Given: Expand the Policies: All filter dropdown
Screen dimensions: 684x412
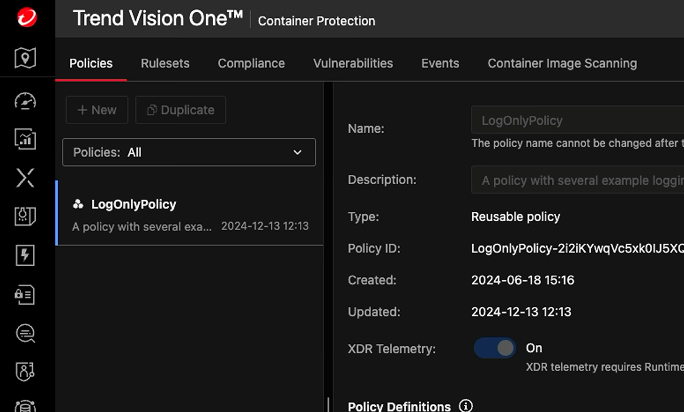Looking at the screenshot, I should click(189, 152).
